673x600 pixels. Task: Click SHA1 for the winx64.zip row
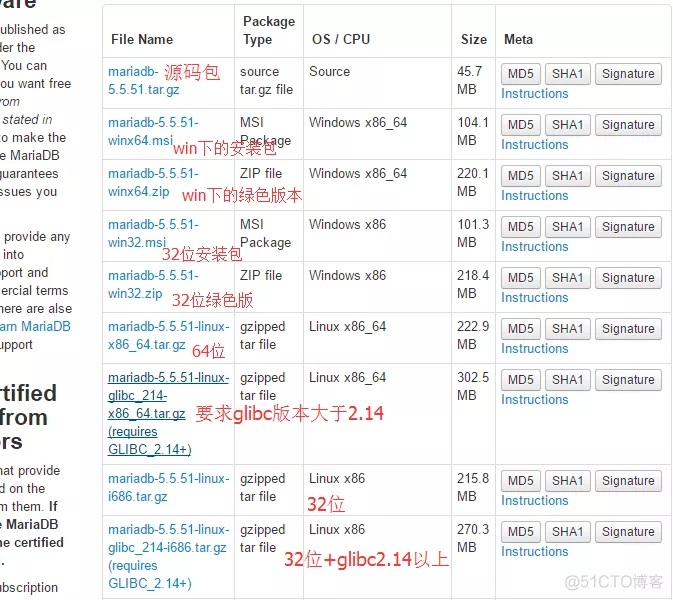tap(567, 176)
